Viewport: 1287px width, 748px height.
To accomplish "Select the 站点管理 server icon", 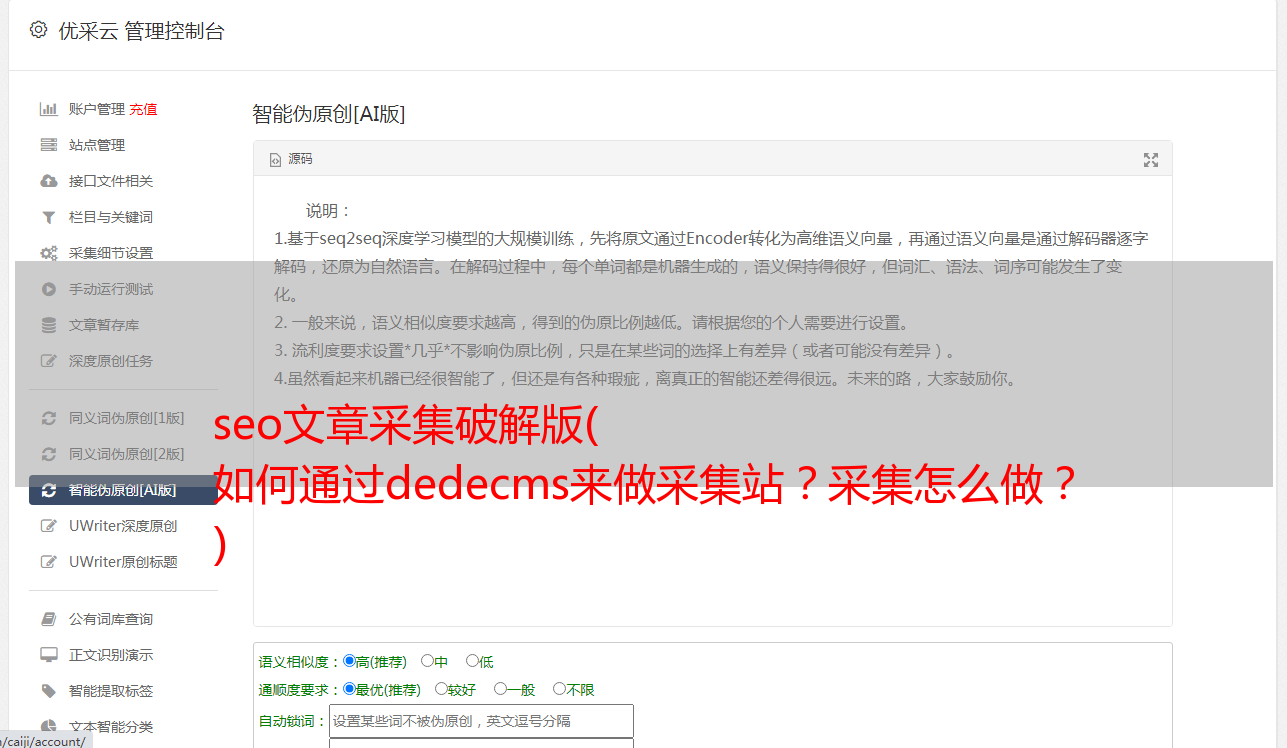I will click(48, 145).
